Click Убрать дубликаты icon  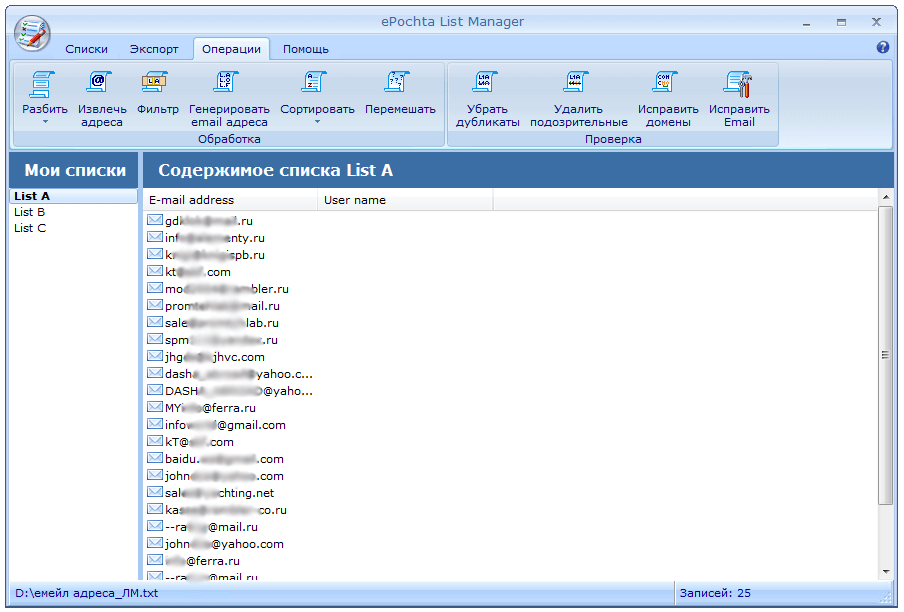pos(485,82)
